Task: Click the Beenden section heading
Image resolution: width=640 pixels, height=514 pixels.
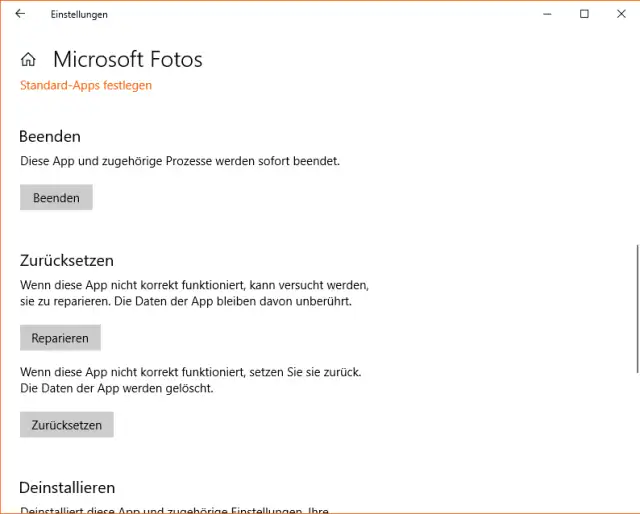Action: click(x=50, y=136)
